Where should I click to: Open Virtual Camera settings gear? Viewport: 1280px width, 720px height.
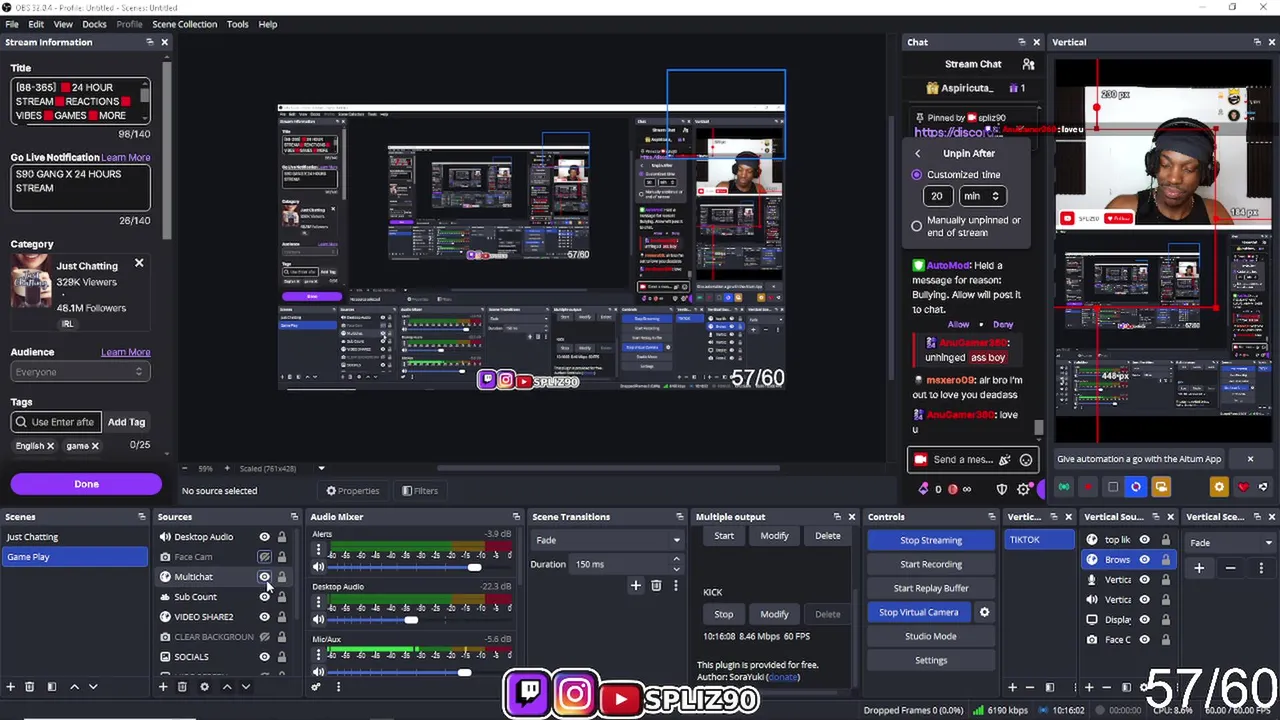tap(984, 612)
